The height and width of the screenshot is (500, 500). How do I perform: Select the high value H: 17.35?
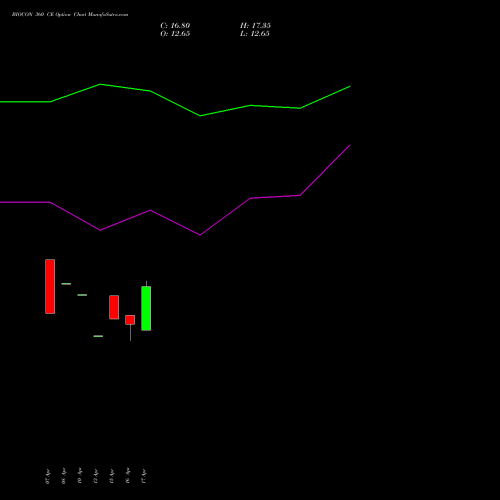(255, 26)
